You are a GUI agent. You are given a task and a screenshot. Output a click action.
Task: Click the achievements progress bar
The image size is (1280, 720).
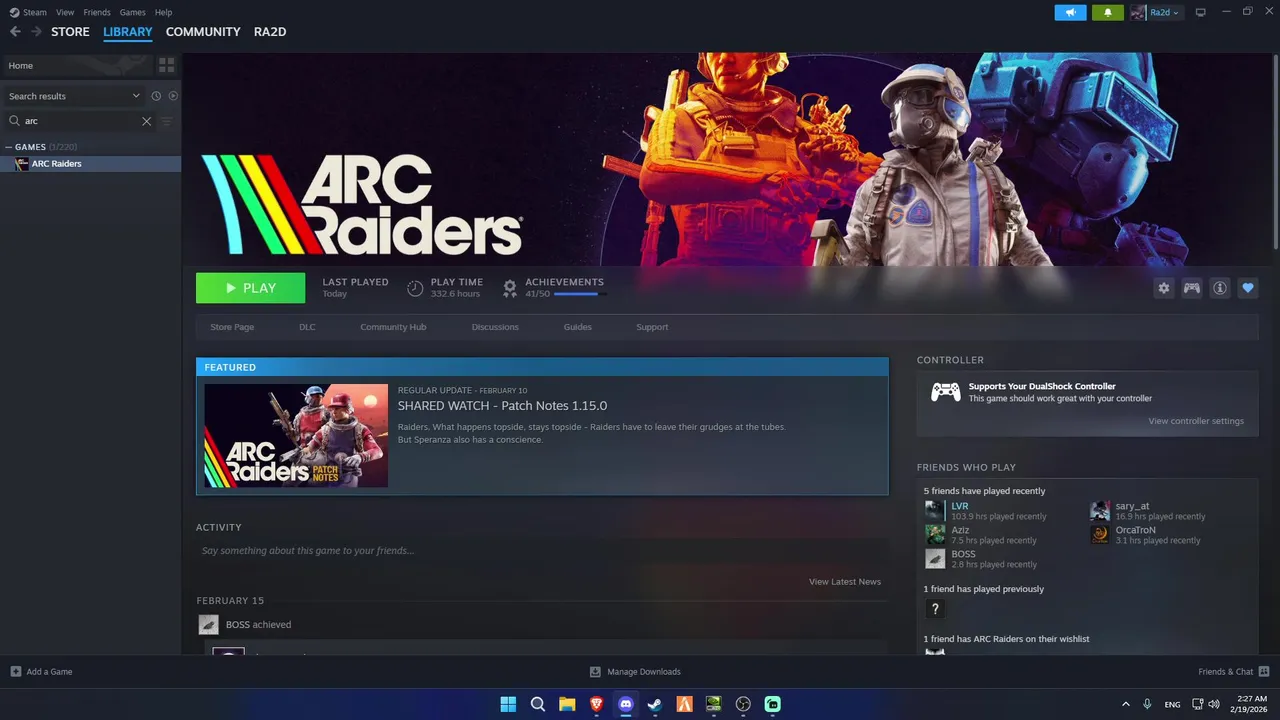coord(580,294)
